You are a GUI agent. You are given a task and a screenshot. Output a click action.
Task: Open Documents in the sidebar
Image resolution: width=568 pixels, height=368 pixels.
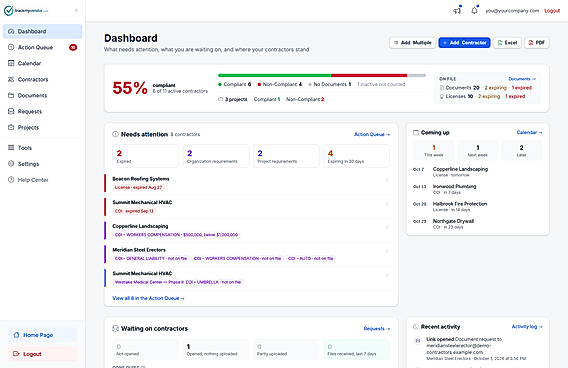(42, 95)
